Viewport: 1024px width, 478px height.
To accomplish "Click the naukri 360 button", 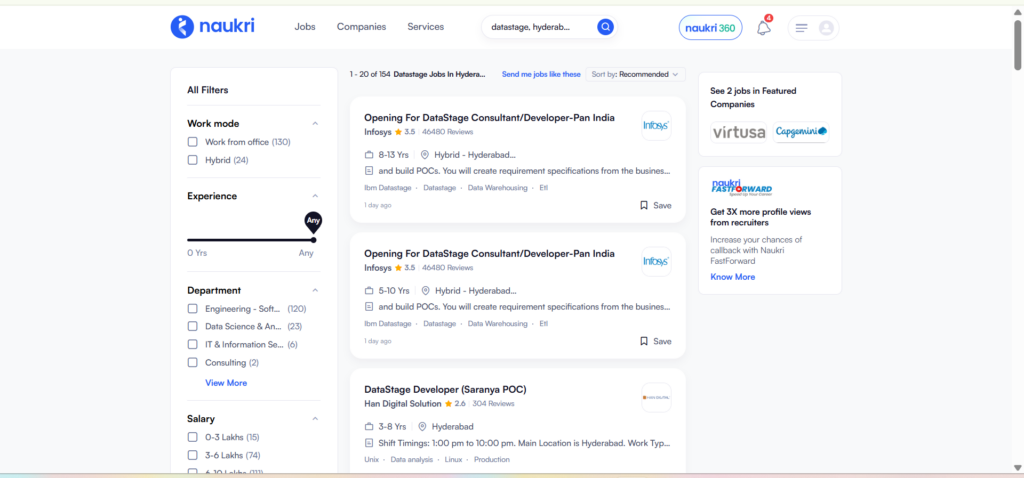I will click(x=711, y=28).
